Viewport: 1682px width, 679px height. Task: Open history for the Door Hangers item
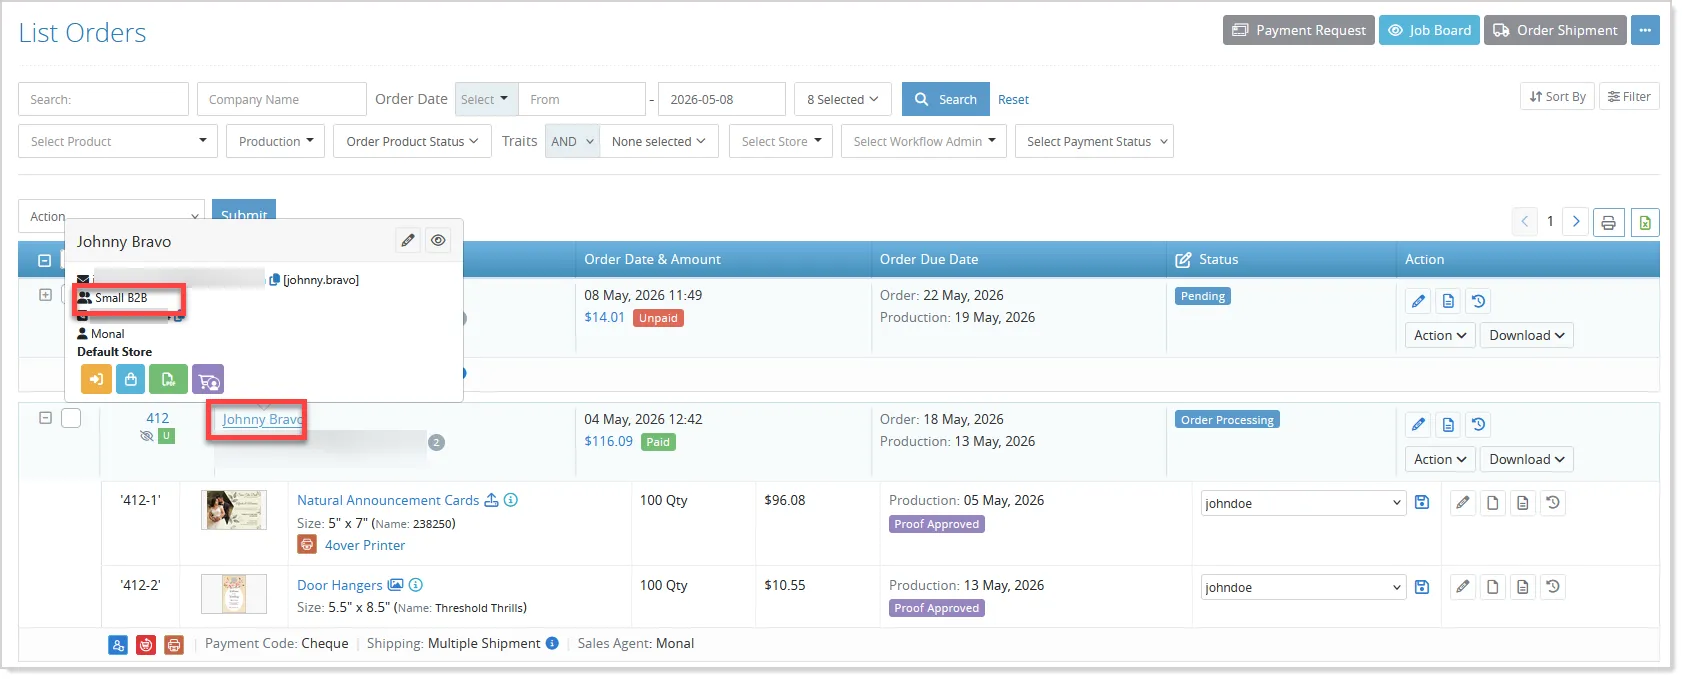pos(1553,587)
